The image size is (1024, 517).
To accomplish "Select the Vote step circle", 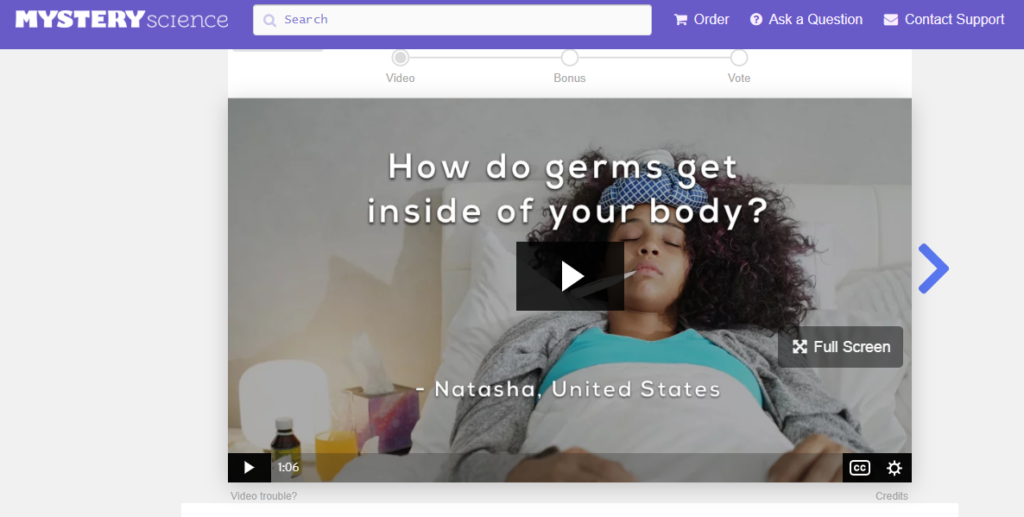I will point(739,58).
